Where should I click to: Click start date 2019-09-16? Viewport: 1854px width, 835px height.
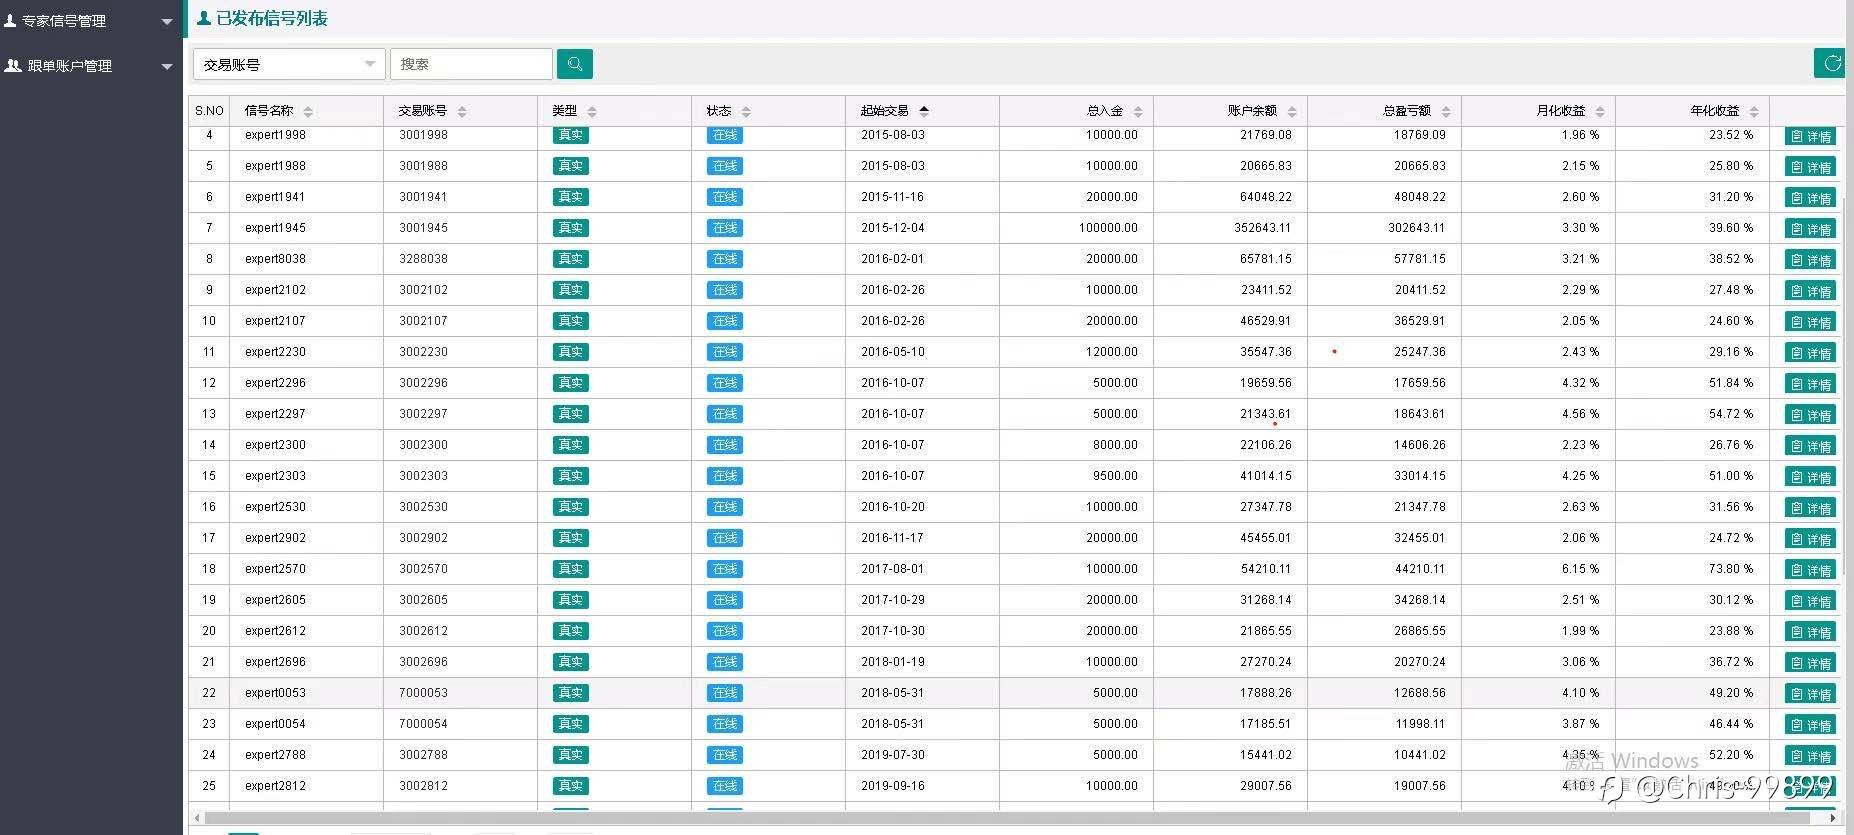tap(892, 786)
